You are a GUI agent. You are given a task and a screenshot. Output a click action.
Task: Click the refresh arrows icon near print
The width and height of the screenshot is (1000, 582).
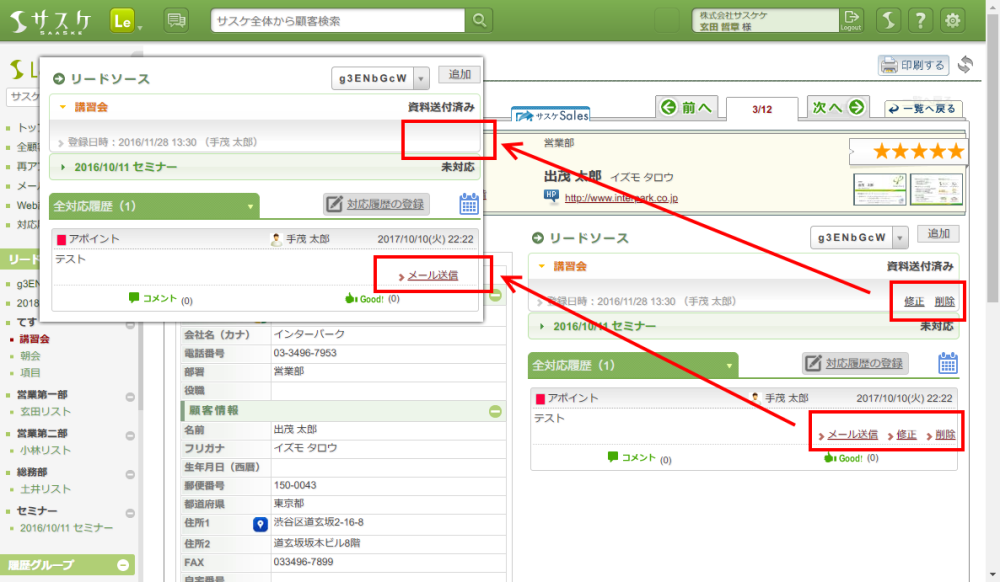pyautogui.click(x=966, y=64)
